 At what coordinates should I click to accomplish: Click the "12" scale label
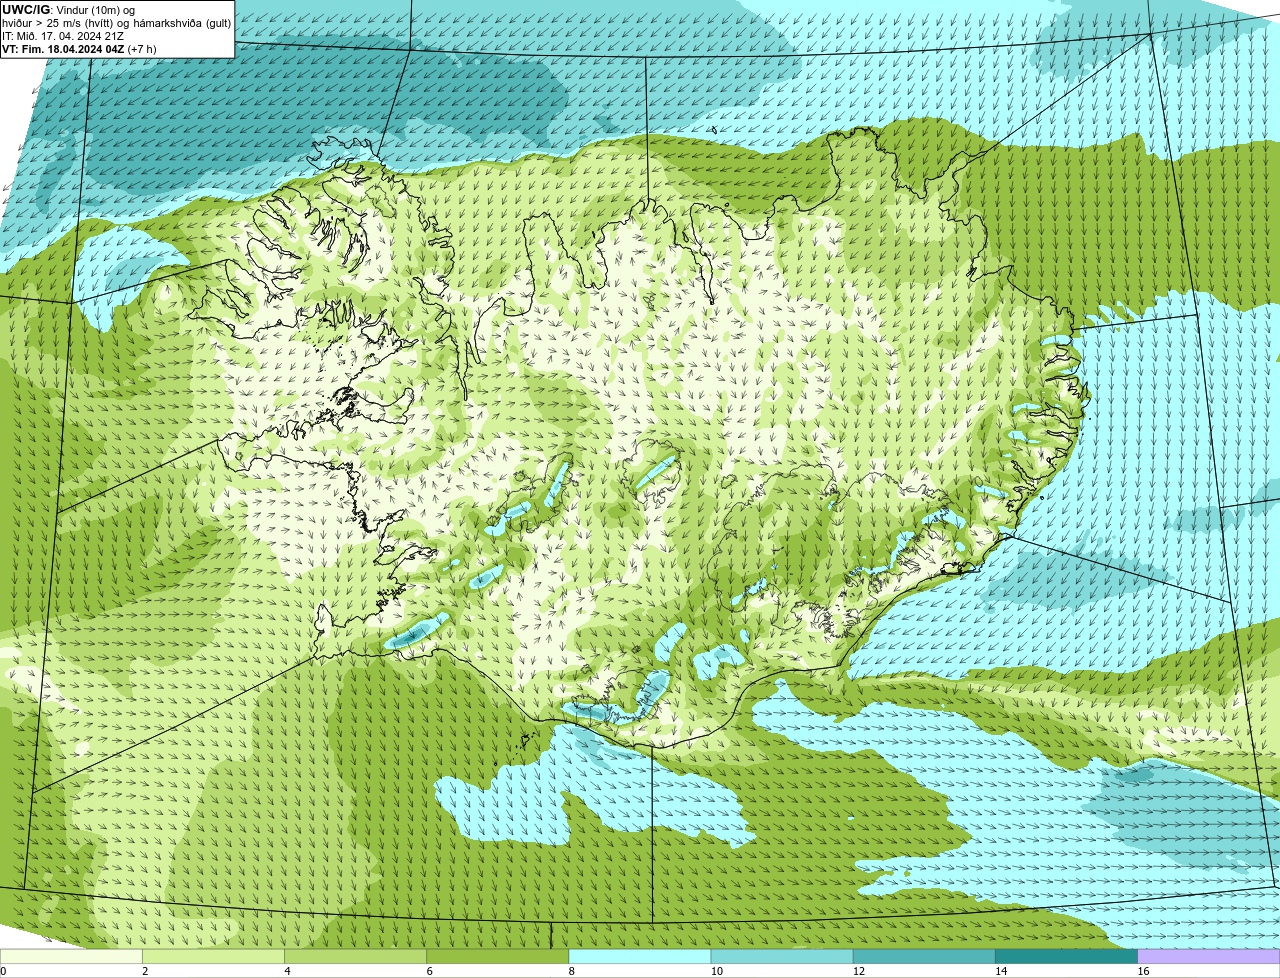point(858,971)
